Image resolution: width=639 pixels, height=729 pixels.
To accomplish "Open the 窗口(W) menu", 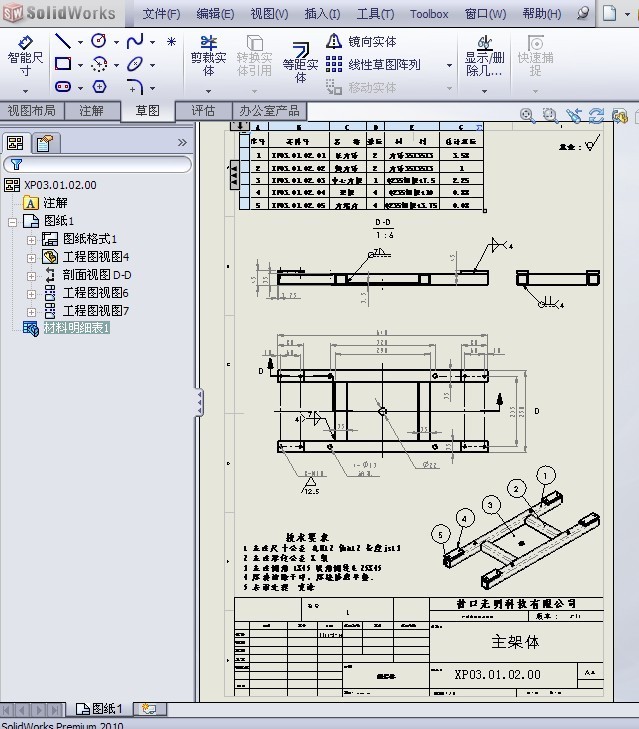I will point(485,14).
